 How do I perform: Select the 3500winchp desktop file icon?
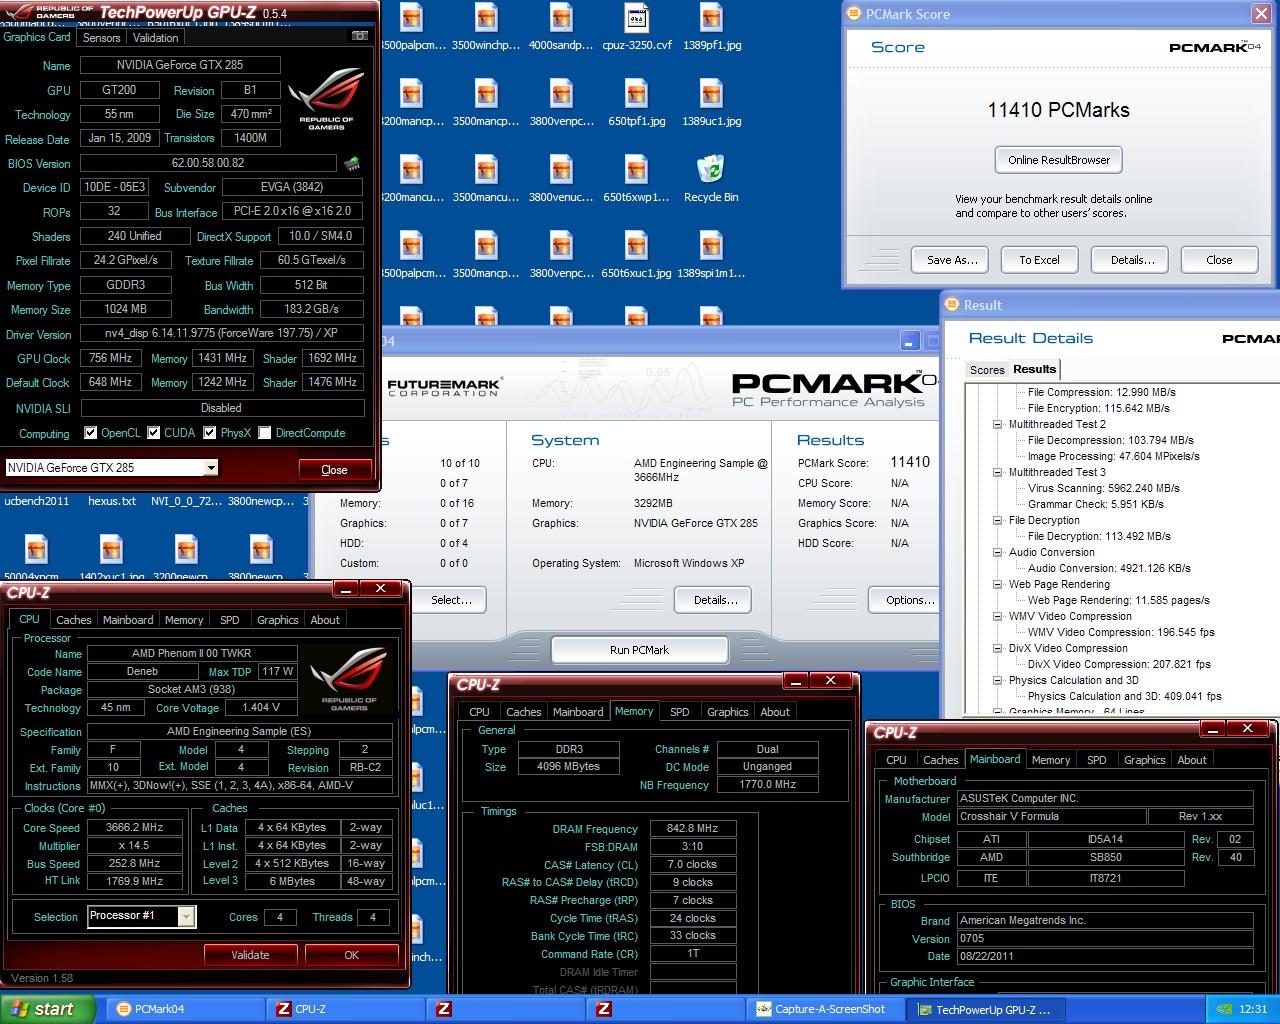point(486,28)
